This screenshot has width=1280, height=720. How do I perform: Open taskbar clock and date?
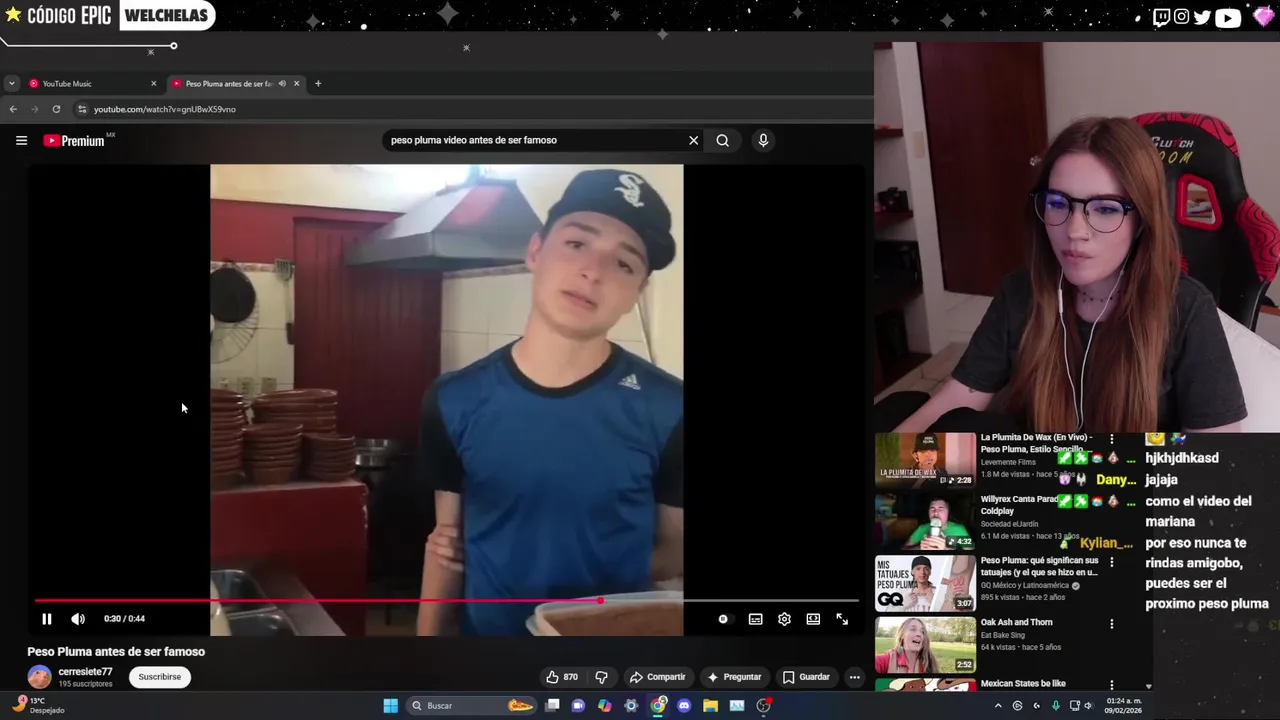[1124, 706]
